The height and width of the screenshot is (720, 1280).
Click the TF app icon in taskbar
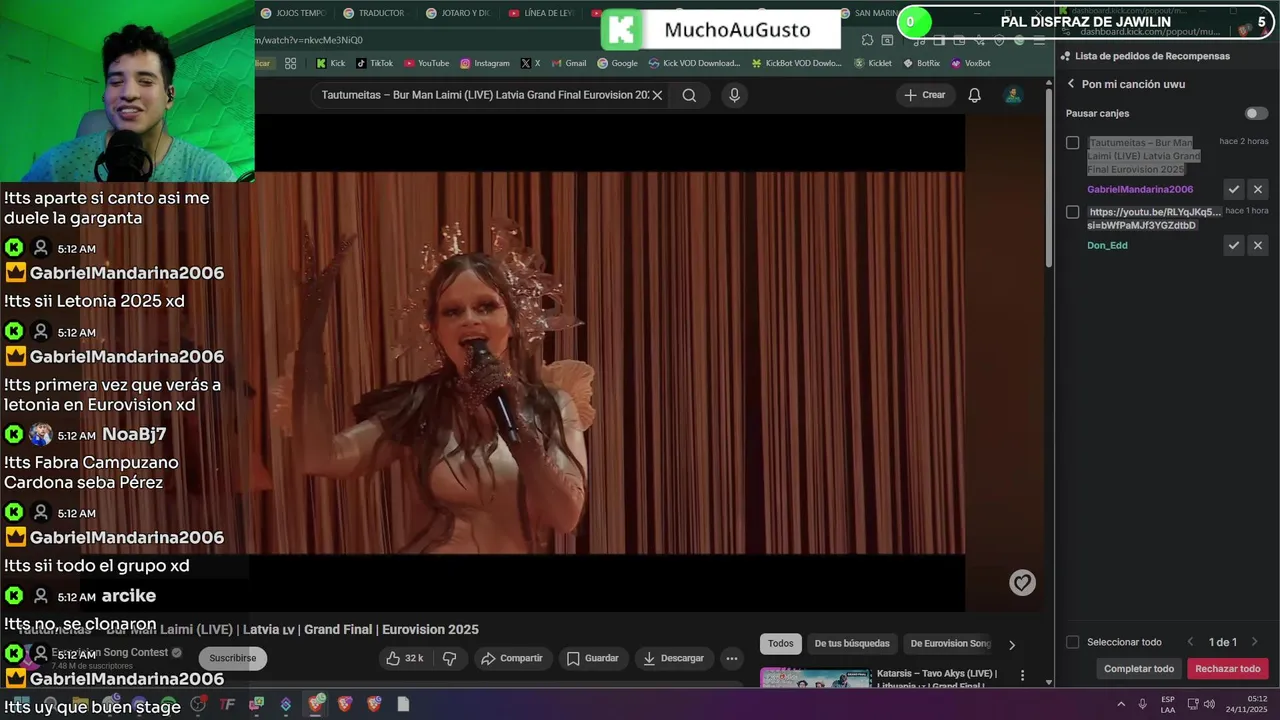(227, 704)
